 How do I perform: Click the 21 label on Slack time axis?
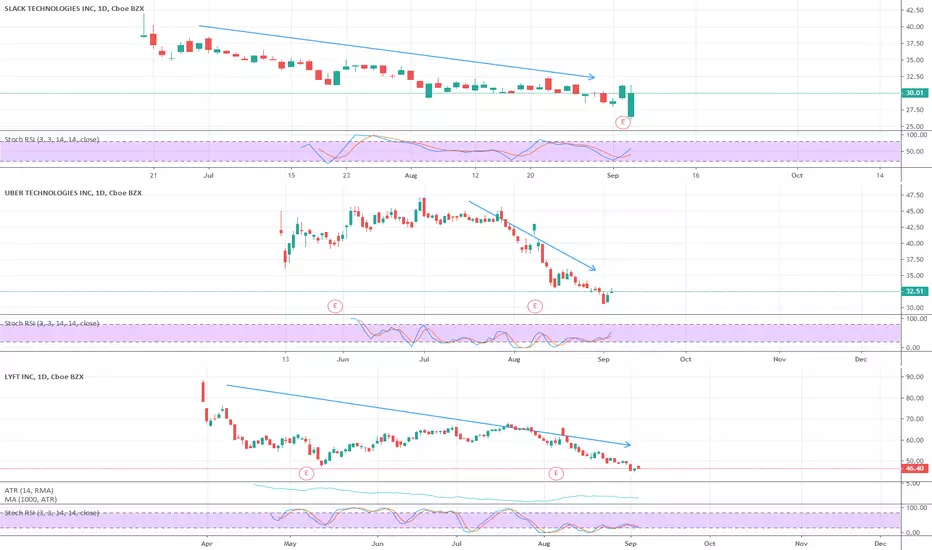[x=153, y=175]
